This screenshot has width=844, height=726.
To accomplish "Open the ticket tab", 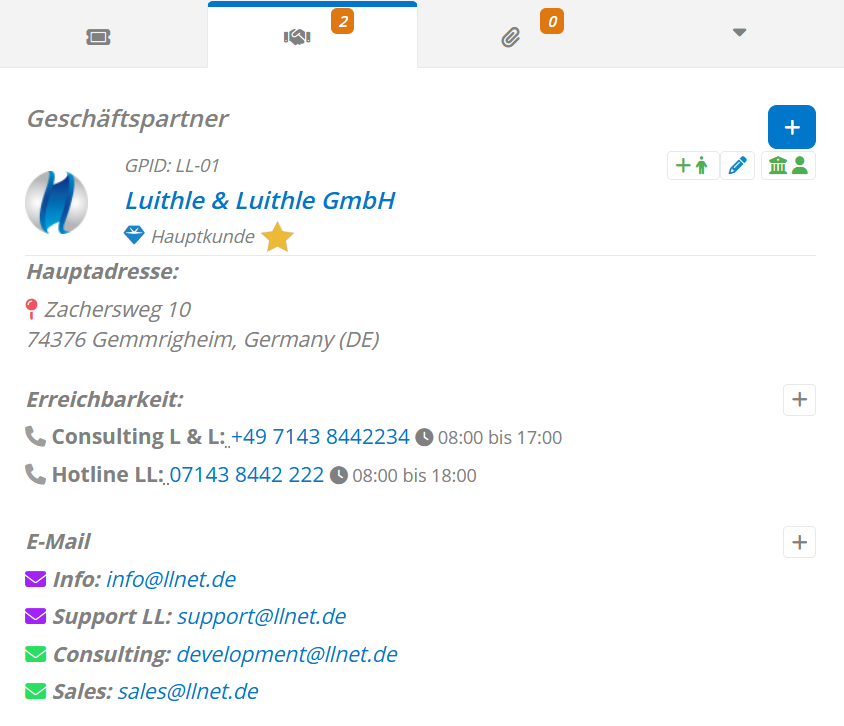I will pyautogui.click(x=98, y=37).
